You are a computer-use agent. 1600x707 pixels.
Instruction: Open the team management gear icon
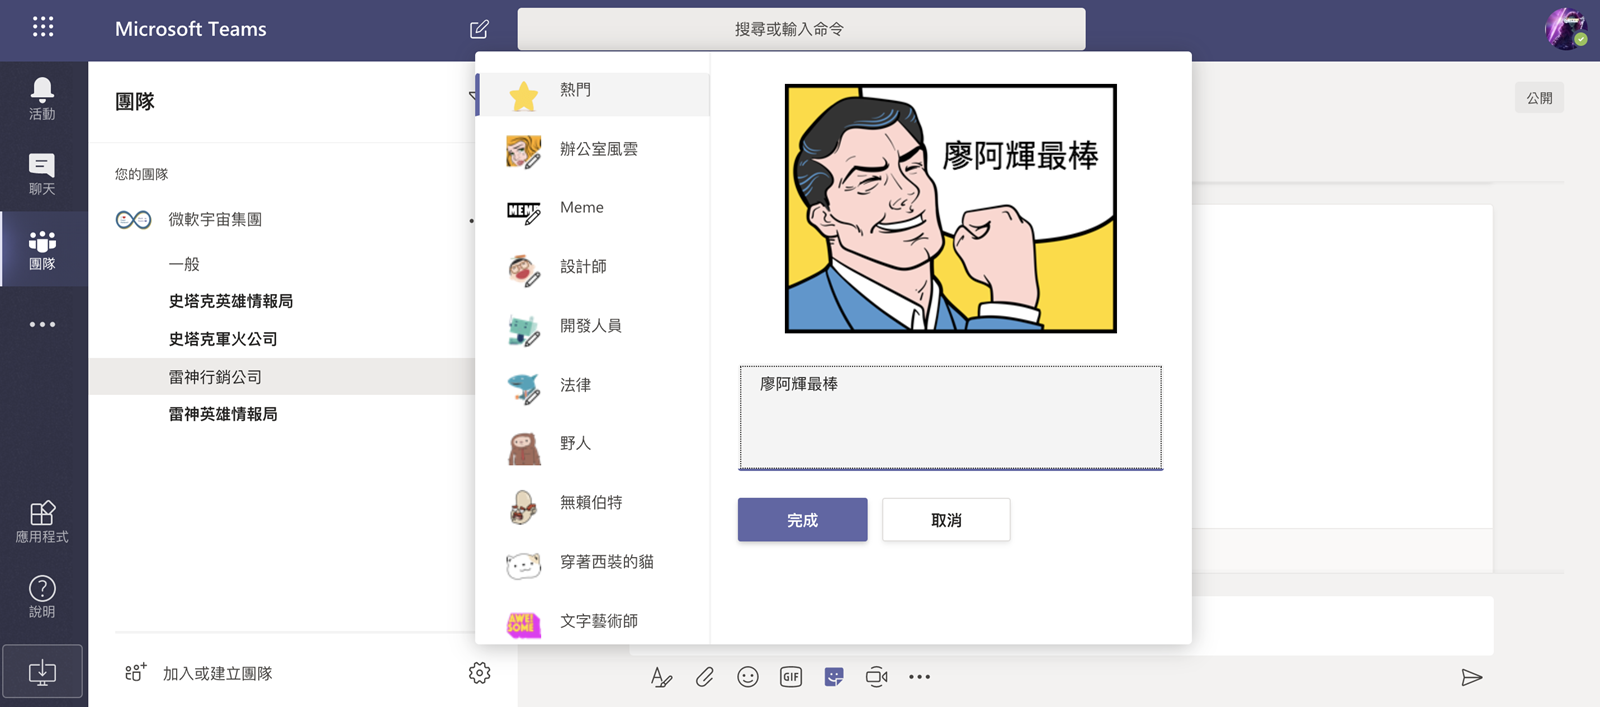tap(480, 673)
